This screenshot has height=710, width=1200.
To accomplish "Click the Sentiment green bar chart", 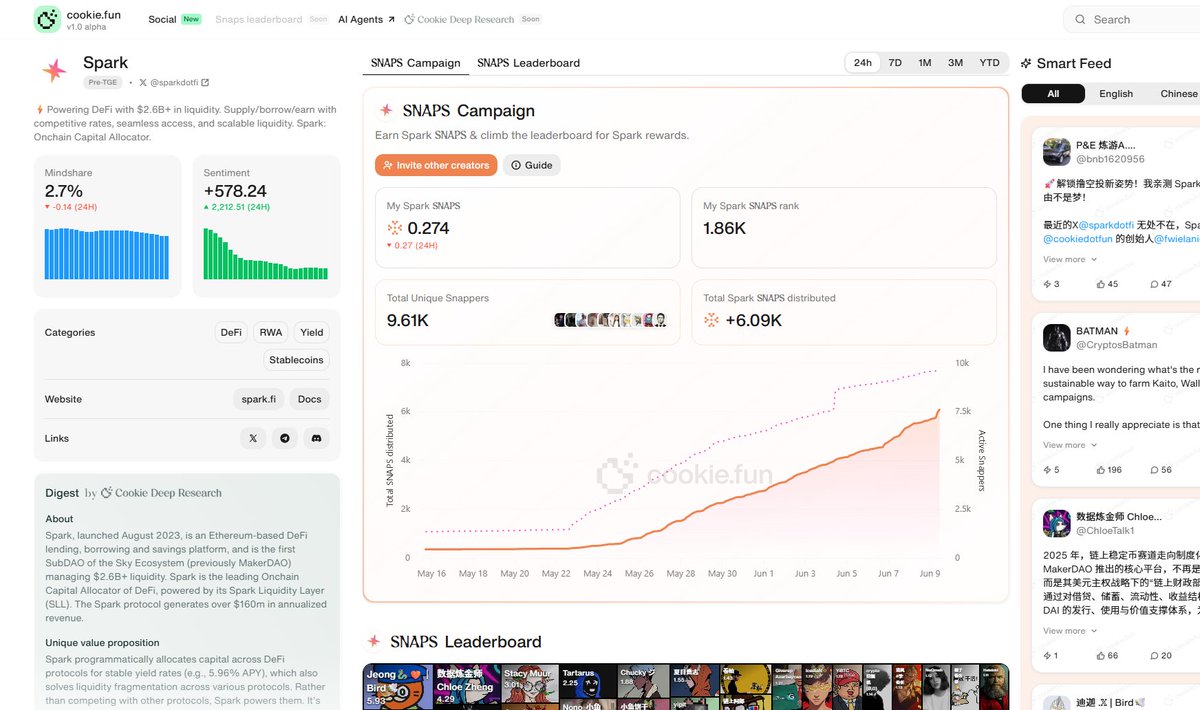I will tap(266, 254).
